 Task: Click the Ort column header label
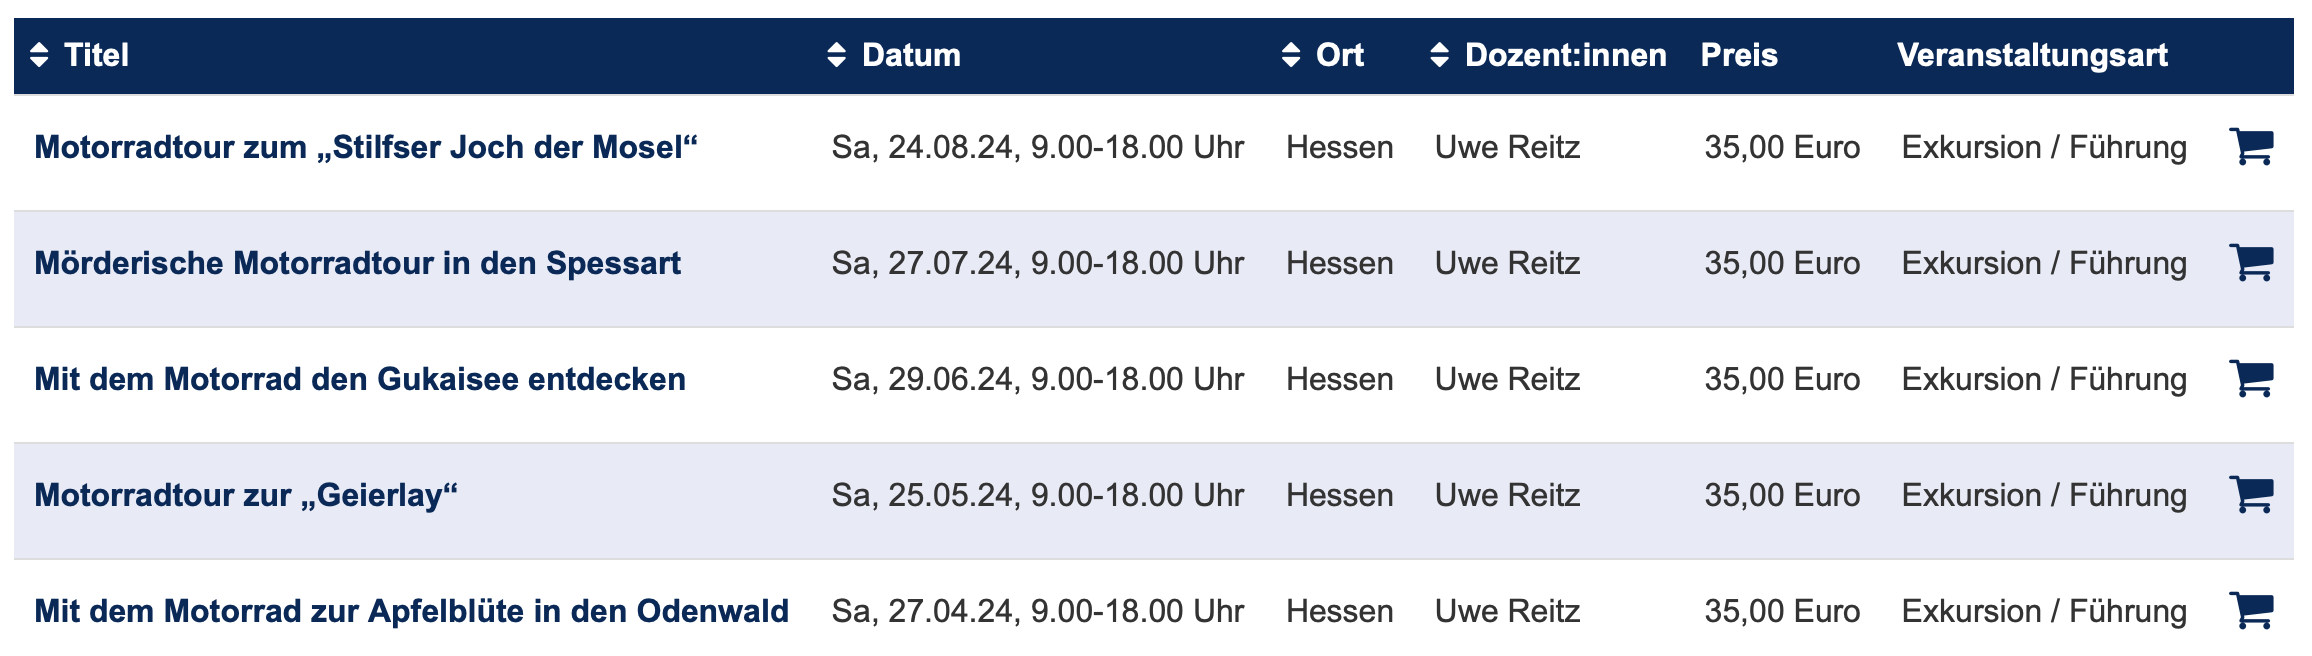tap(1339, 55)
